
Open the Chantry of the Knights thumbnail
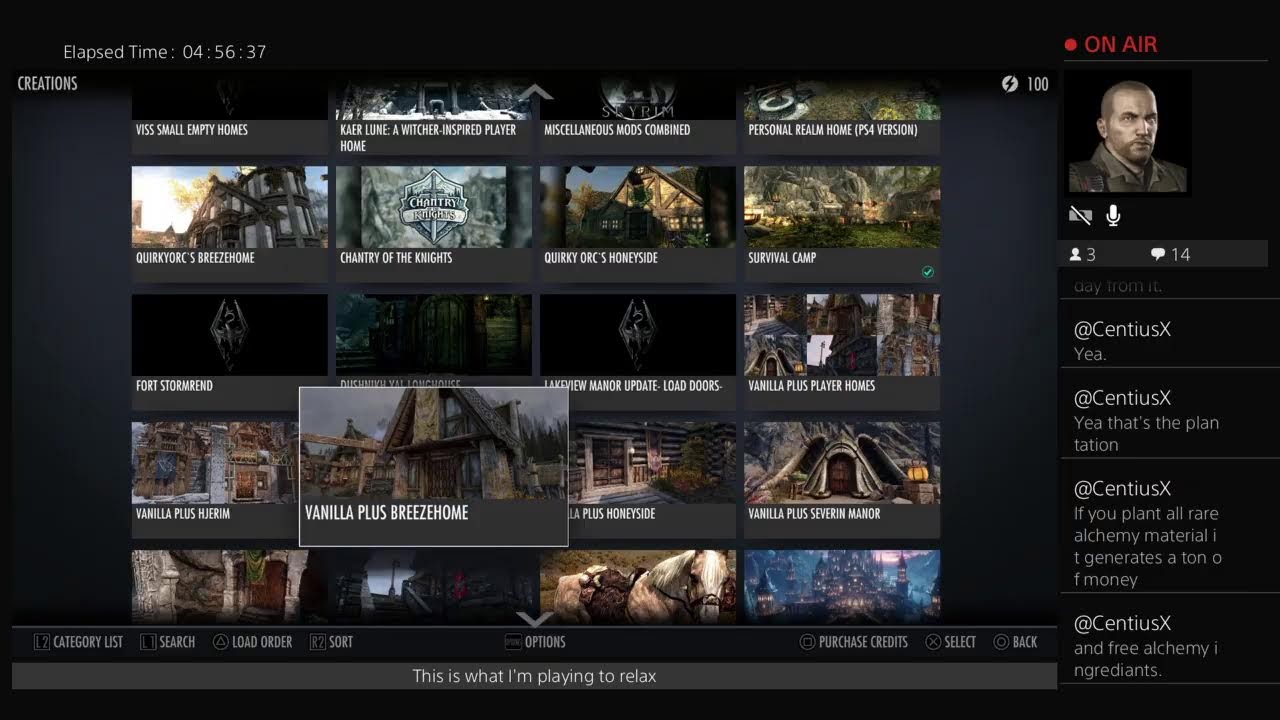point(434,207)
